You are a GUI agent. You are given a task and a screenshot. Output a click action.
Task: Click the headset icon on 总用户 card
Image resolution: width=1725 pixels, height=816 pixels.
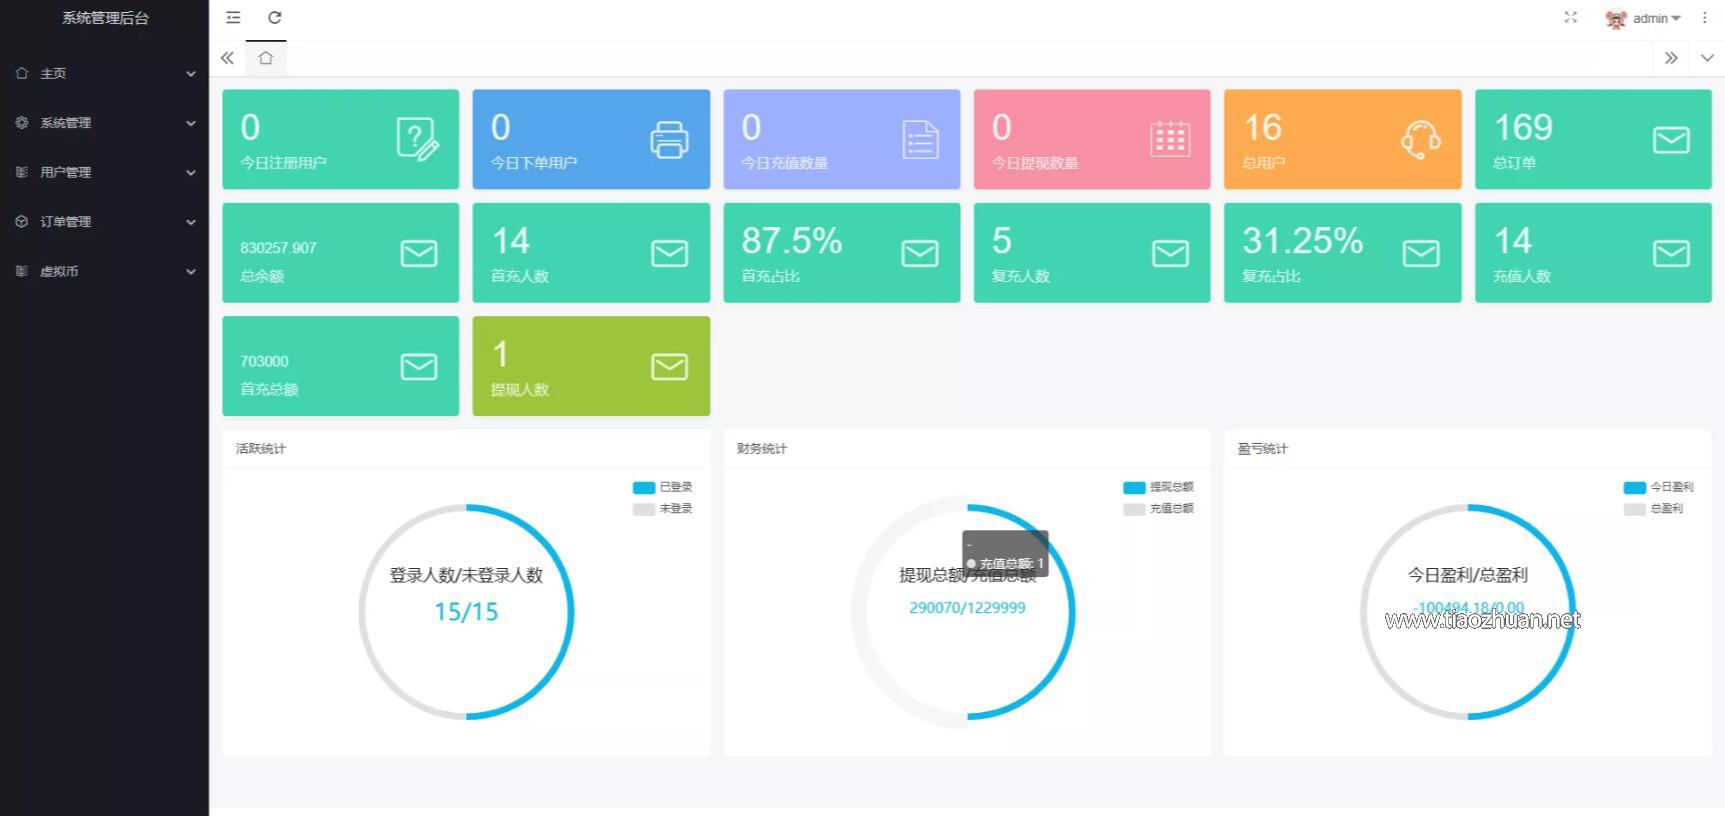(x=1420, y=140)
